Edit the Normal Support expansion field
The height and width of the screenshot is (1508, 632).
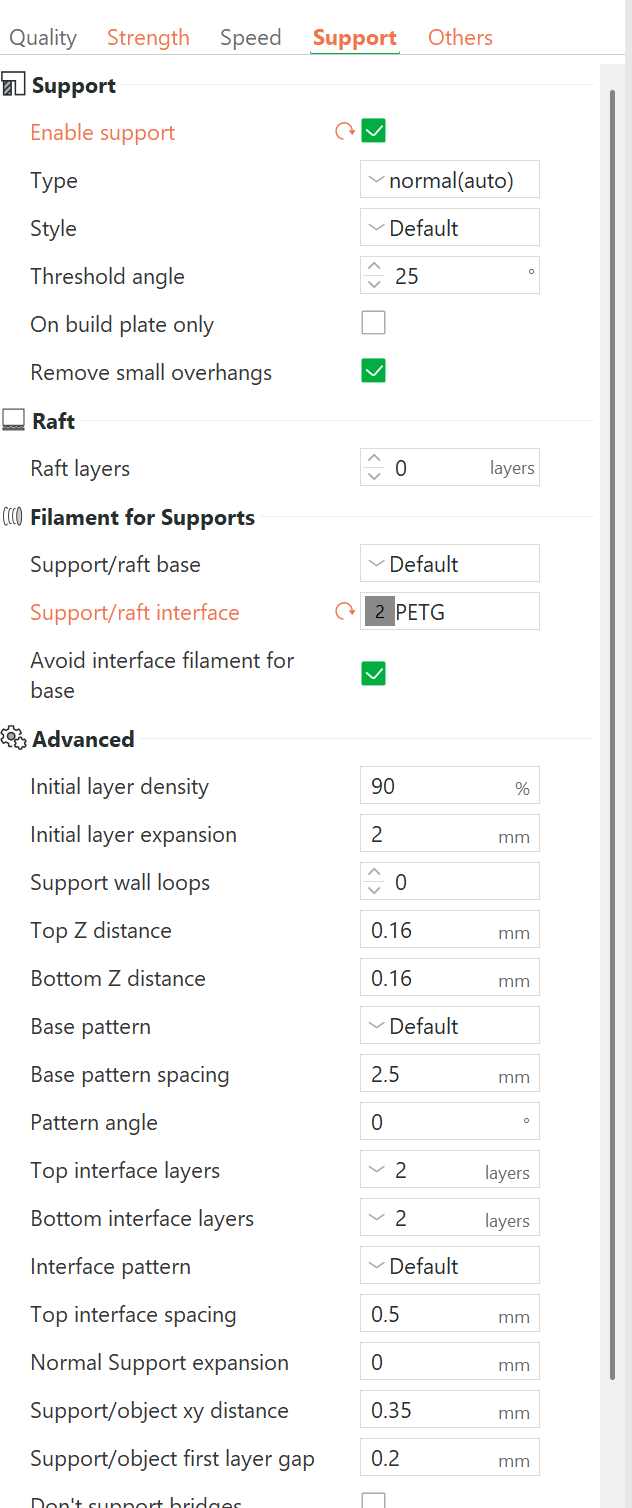click(x=450, y=1362)
